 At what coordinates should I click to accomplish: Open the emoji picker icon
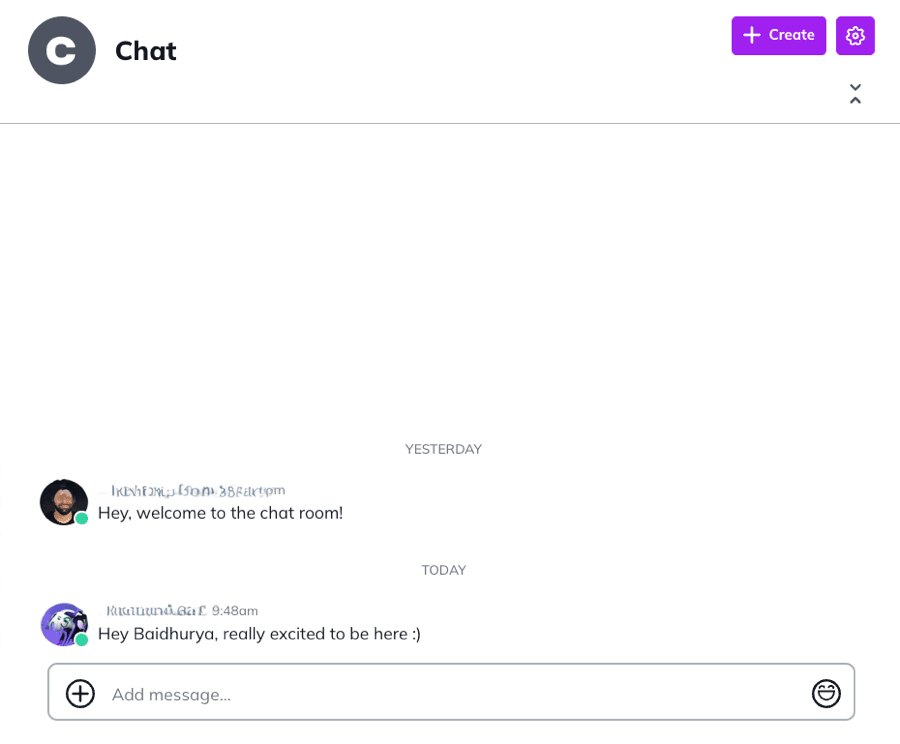click(826, 693)
